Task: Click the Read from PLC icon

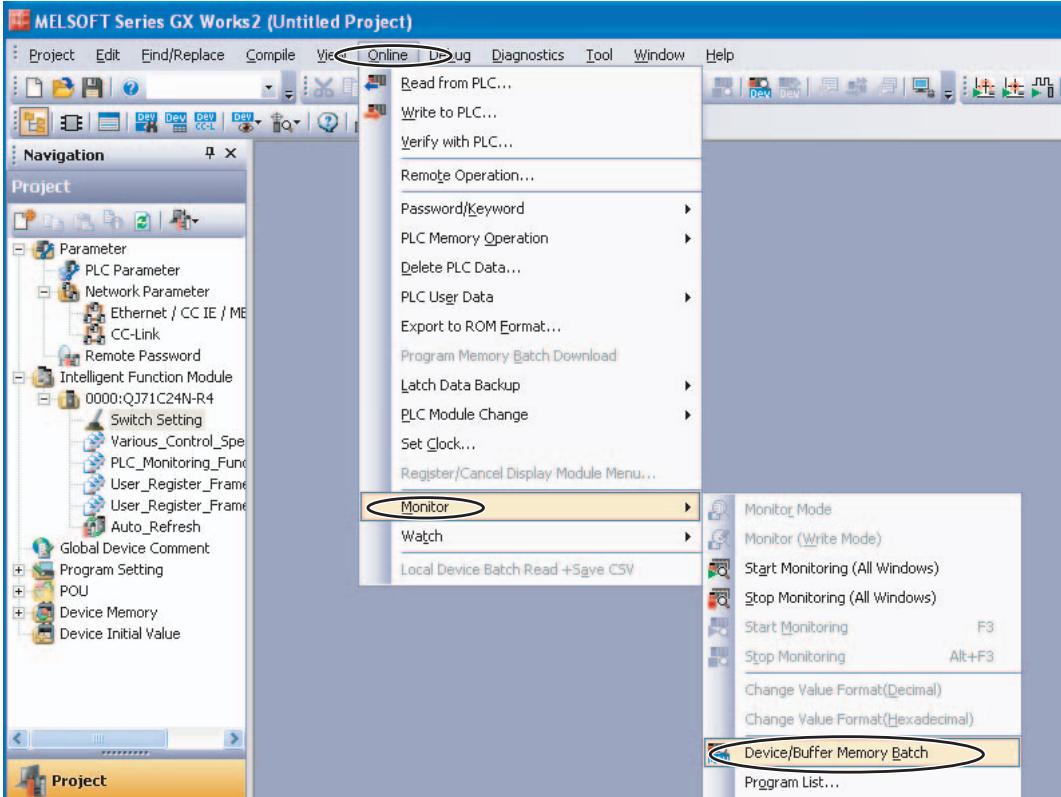Action: (x=376, y=83)
